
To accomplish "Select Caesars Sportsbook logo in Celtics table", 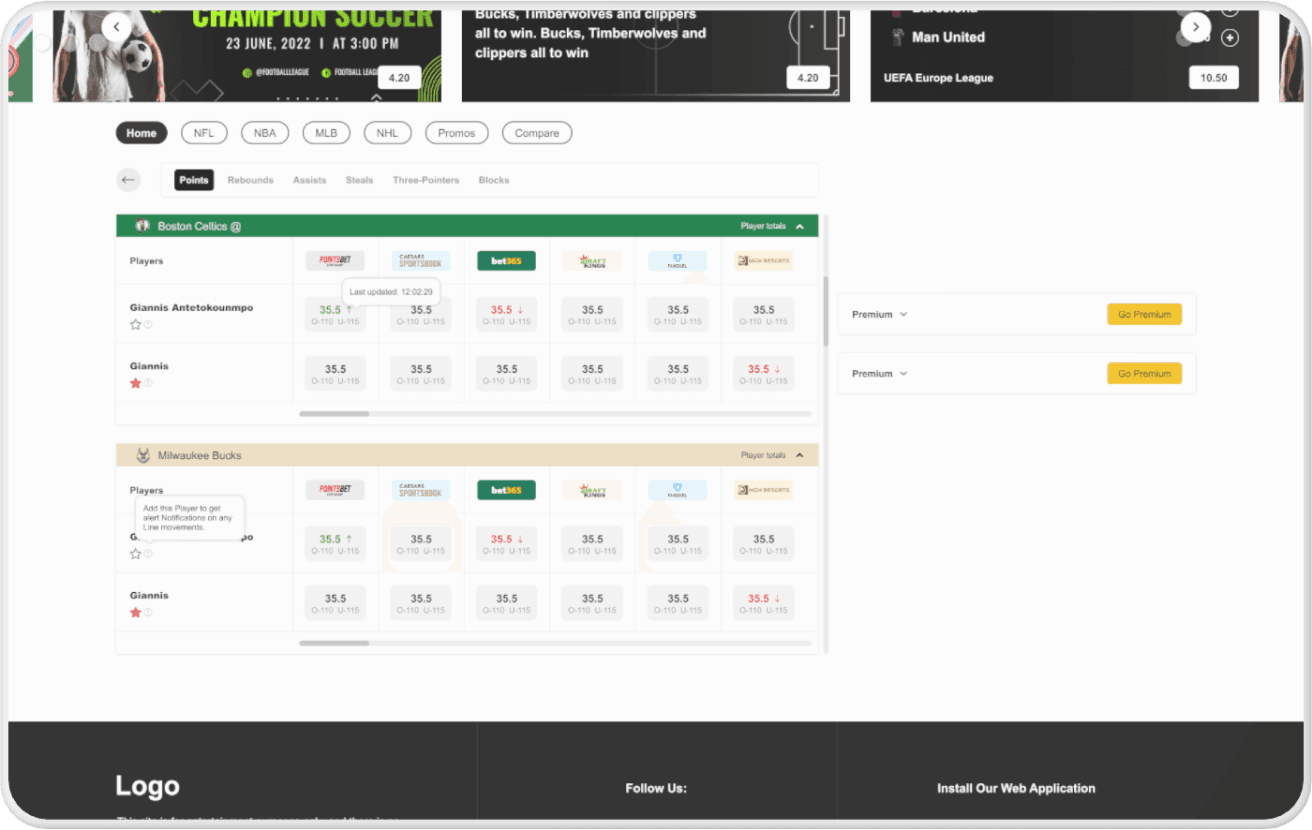I will (420, 261).
